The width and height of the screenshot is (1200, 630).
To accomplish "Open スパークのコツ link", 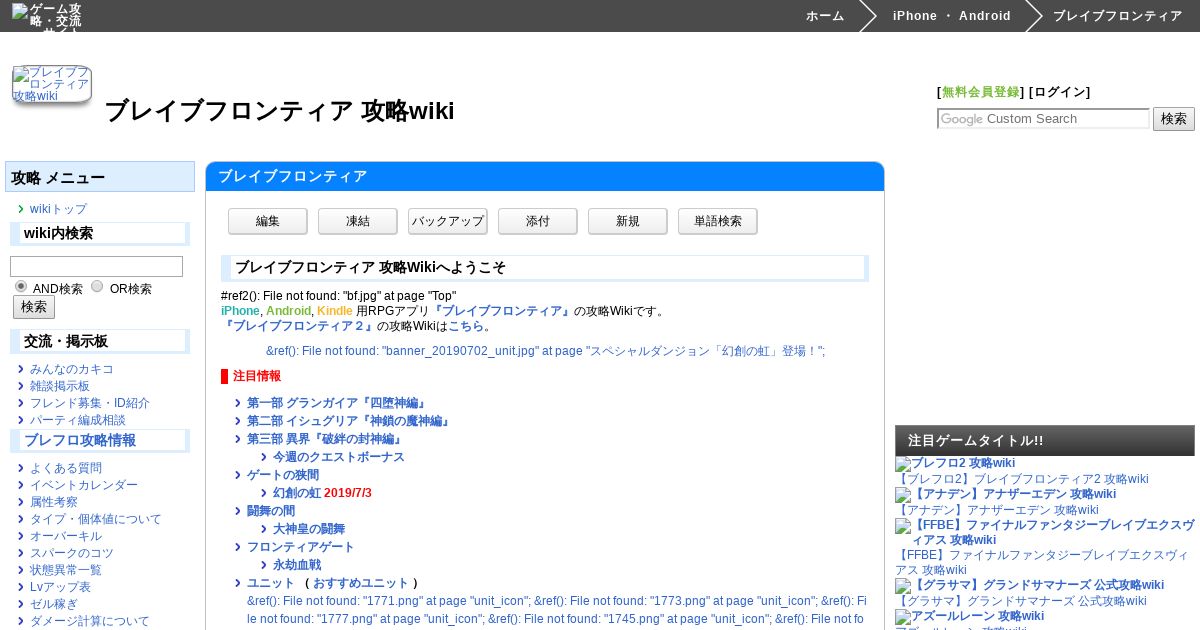I will point(72,553).
